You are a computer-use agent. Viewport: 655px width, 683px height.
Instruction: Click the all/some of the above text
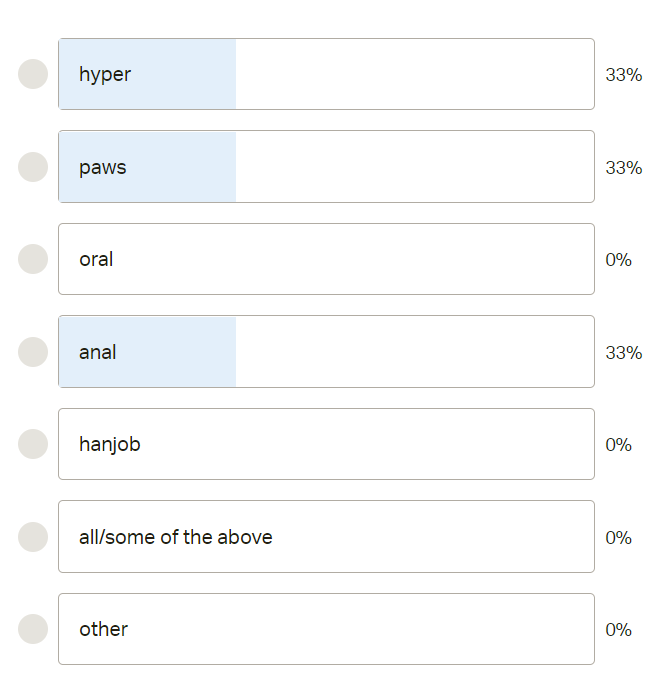[176, 537]
